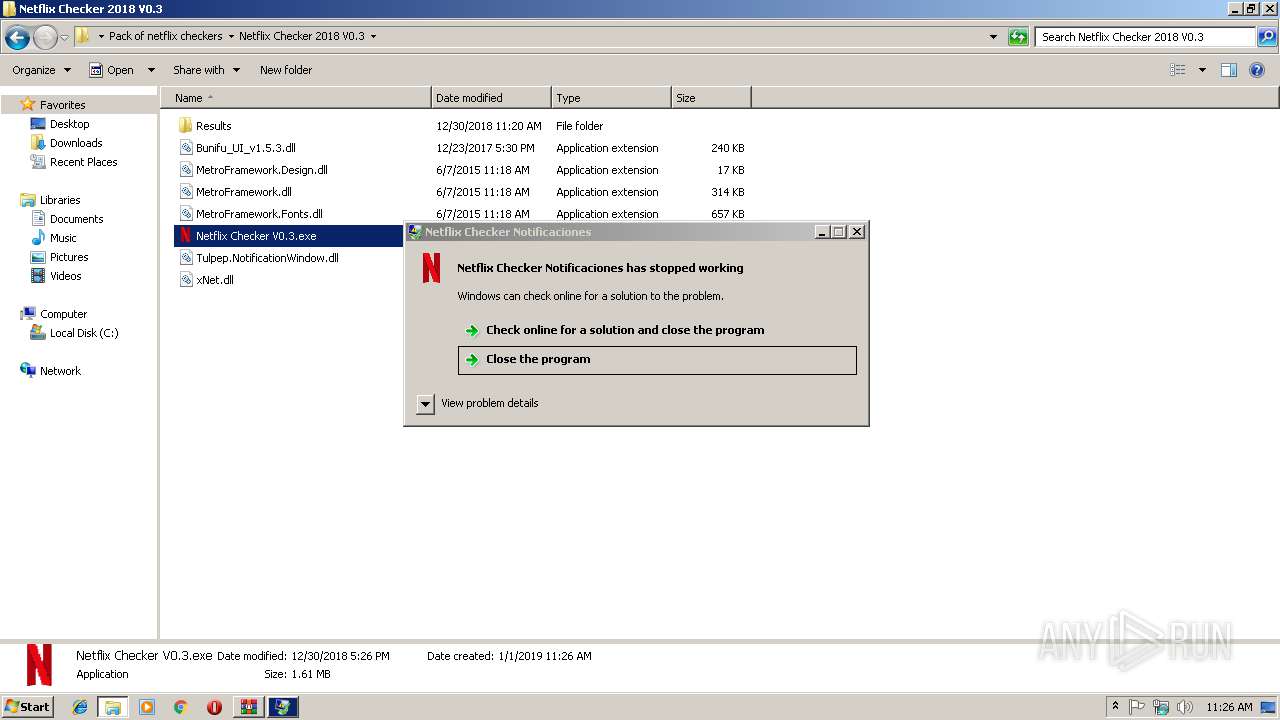
Task: Select MetroFramework.Fonts.dll file icon
Action: (x=185, y=214)
